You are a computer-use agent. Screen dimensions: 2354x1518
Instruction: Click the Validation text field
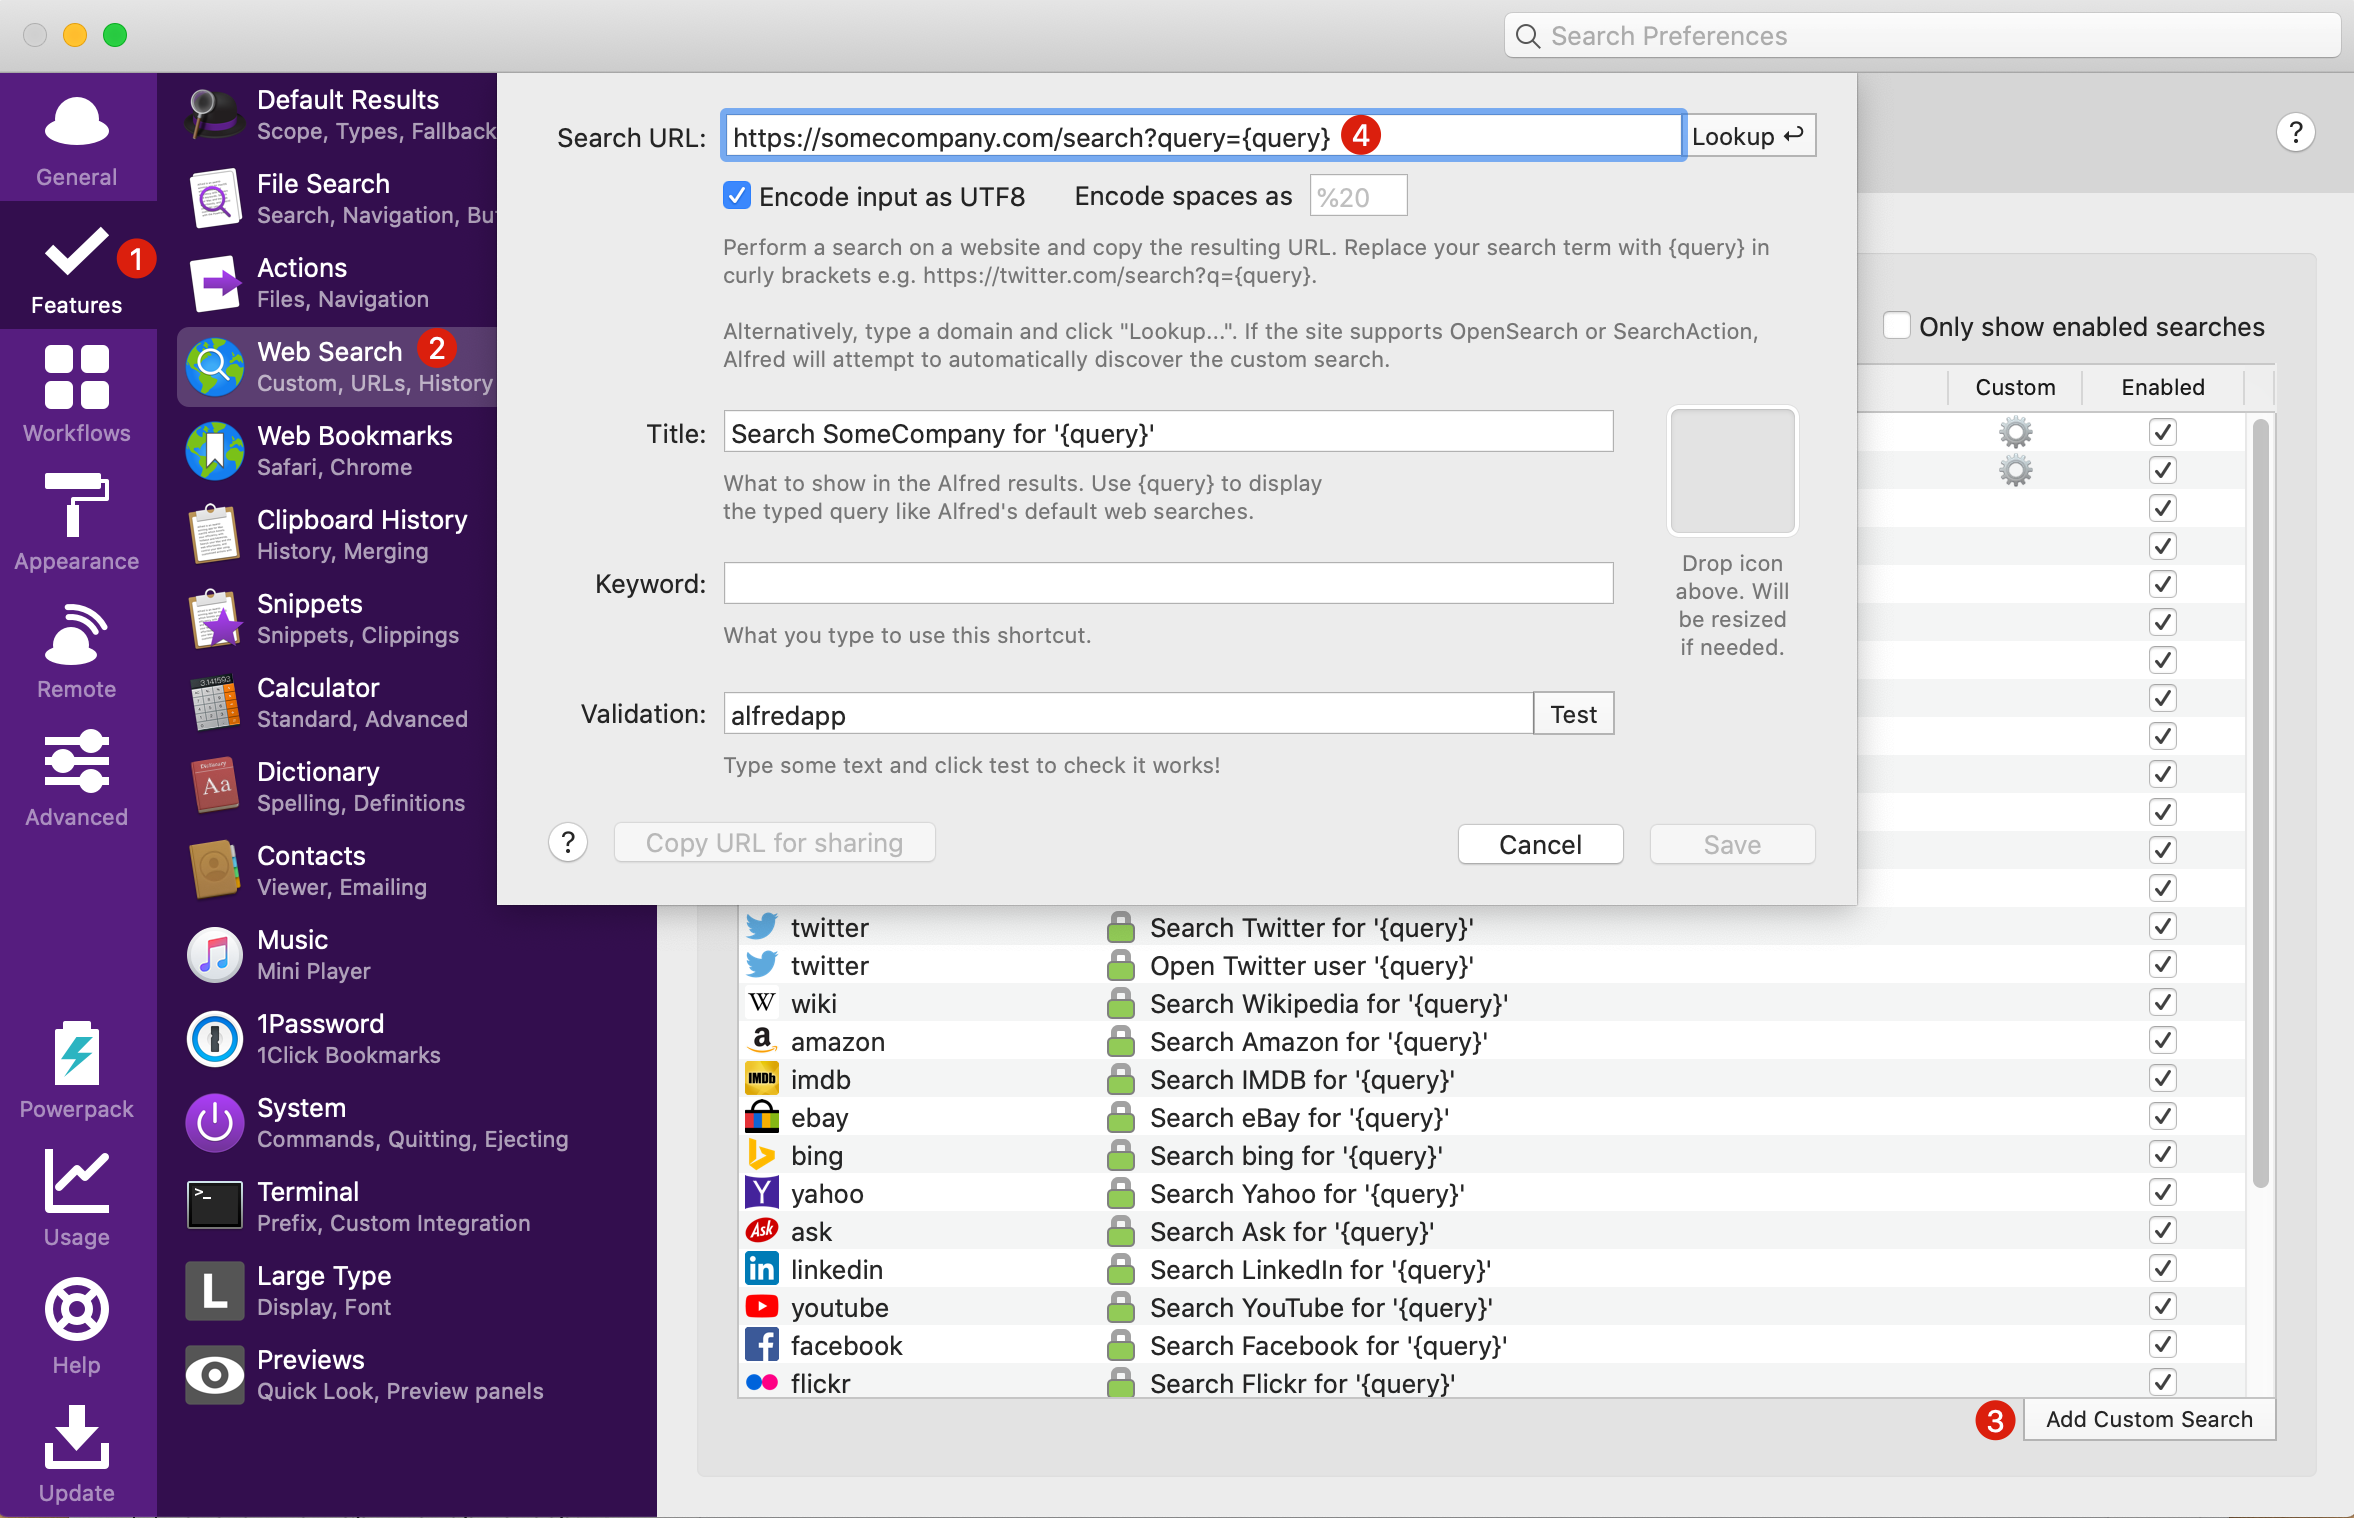pyautogui.click(x=1128, y=714)
